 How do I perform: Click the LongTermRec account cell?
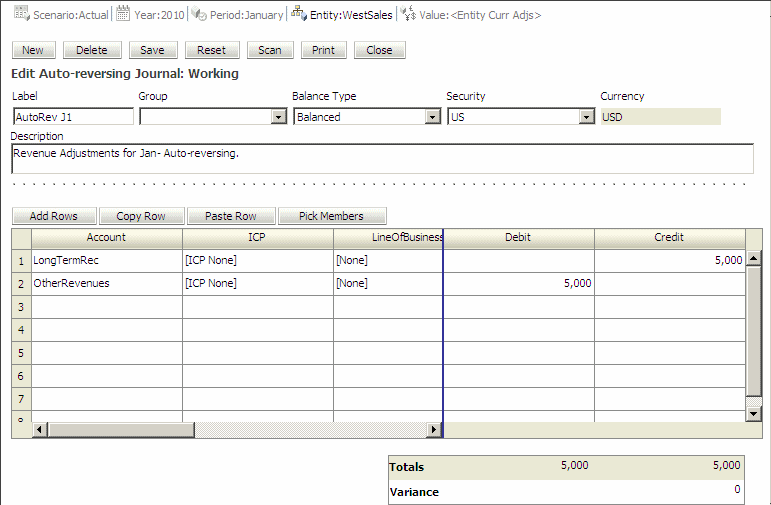coord(107,261)
